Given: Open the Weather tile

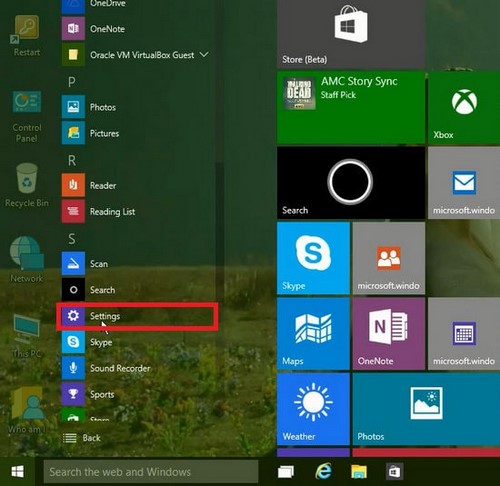Looking at the screenshot, I should [313, 409].
